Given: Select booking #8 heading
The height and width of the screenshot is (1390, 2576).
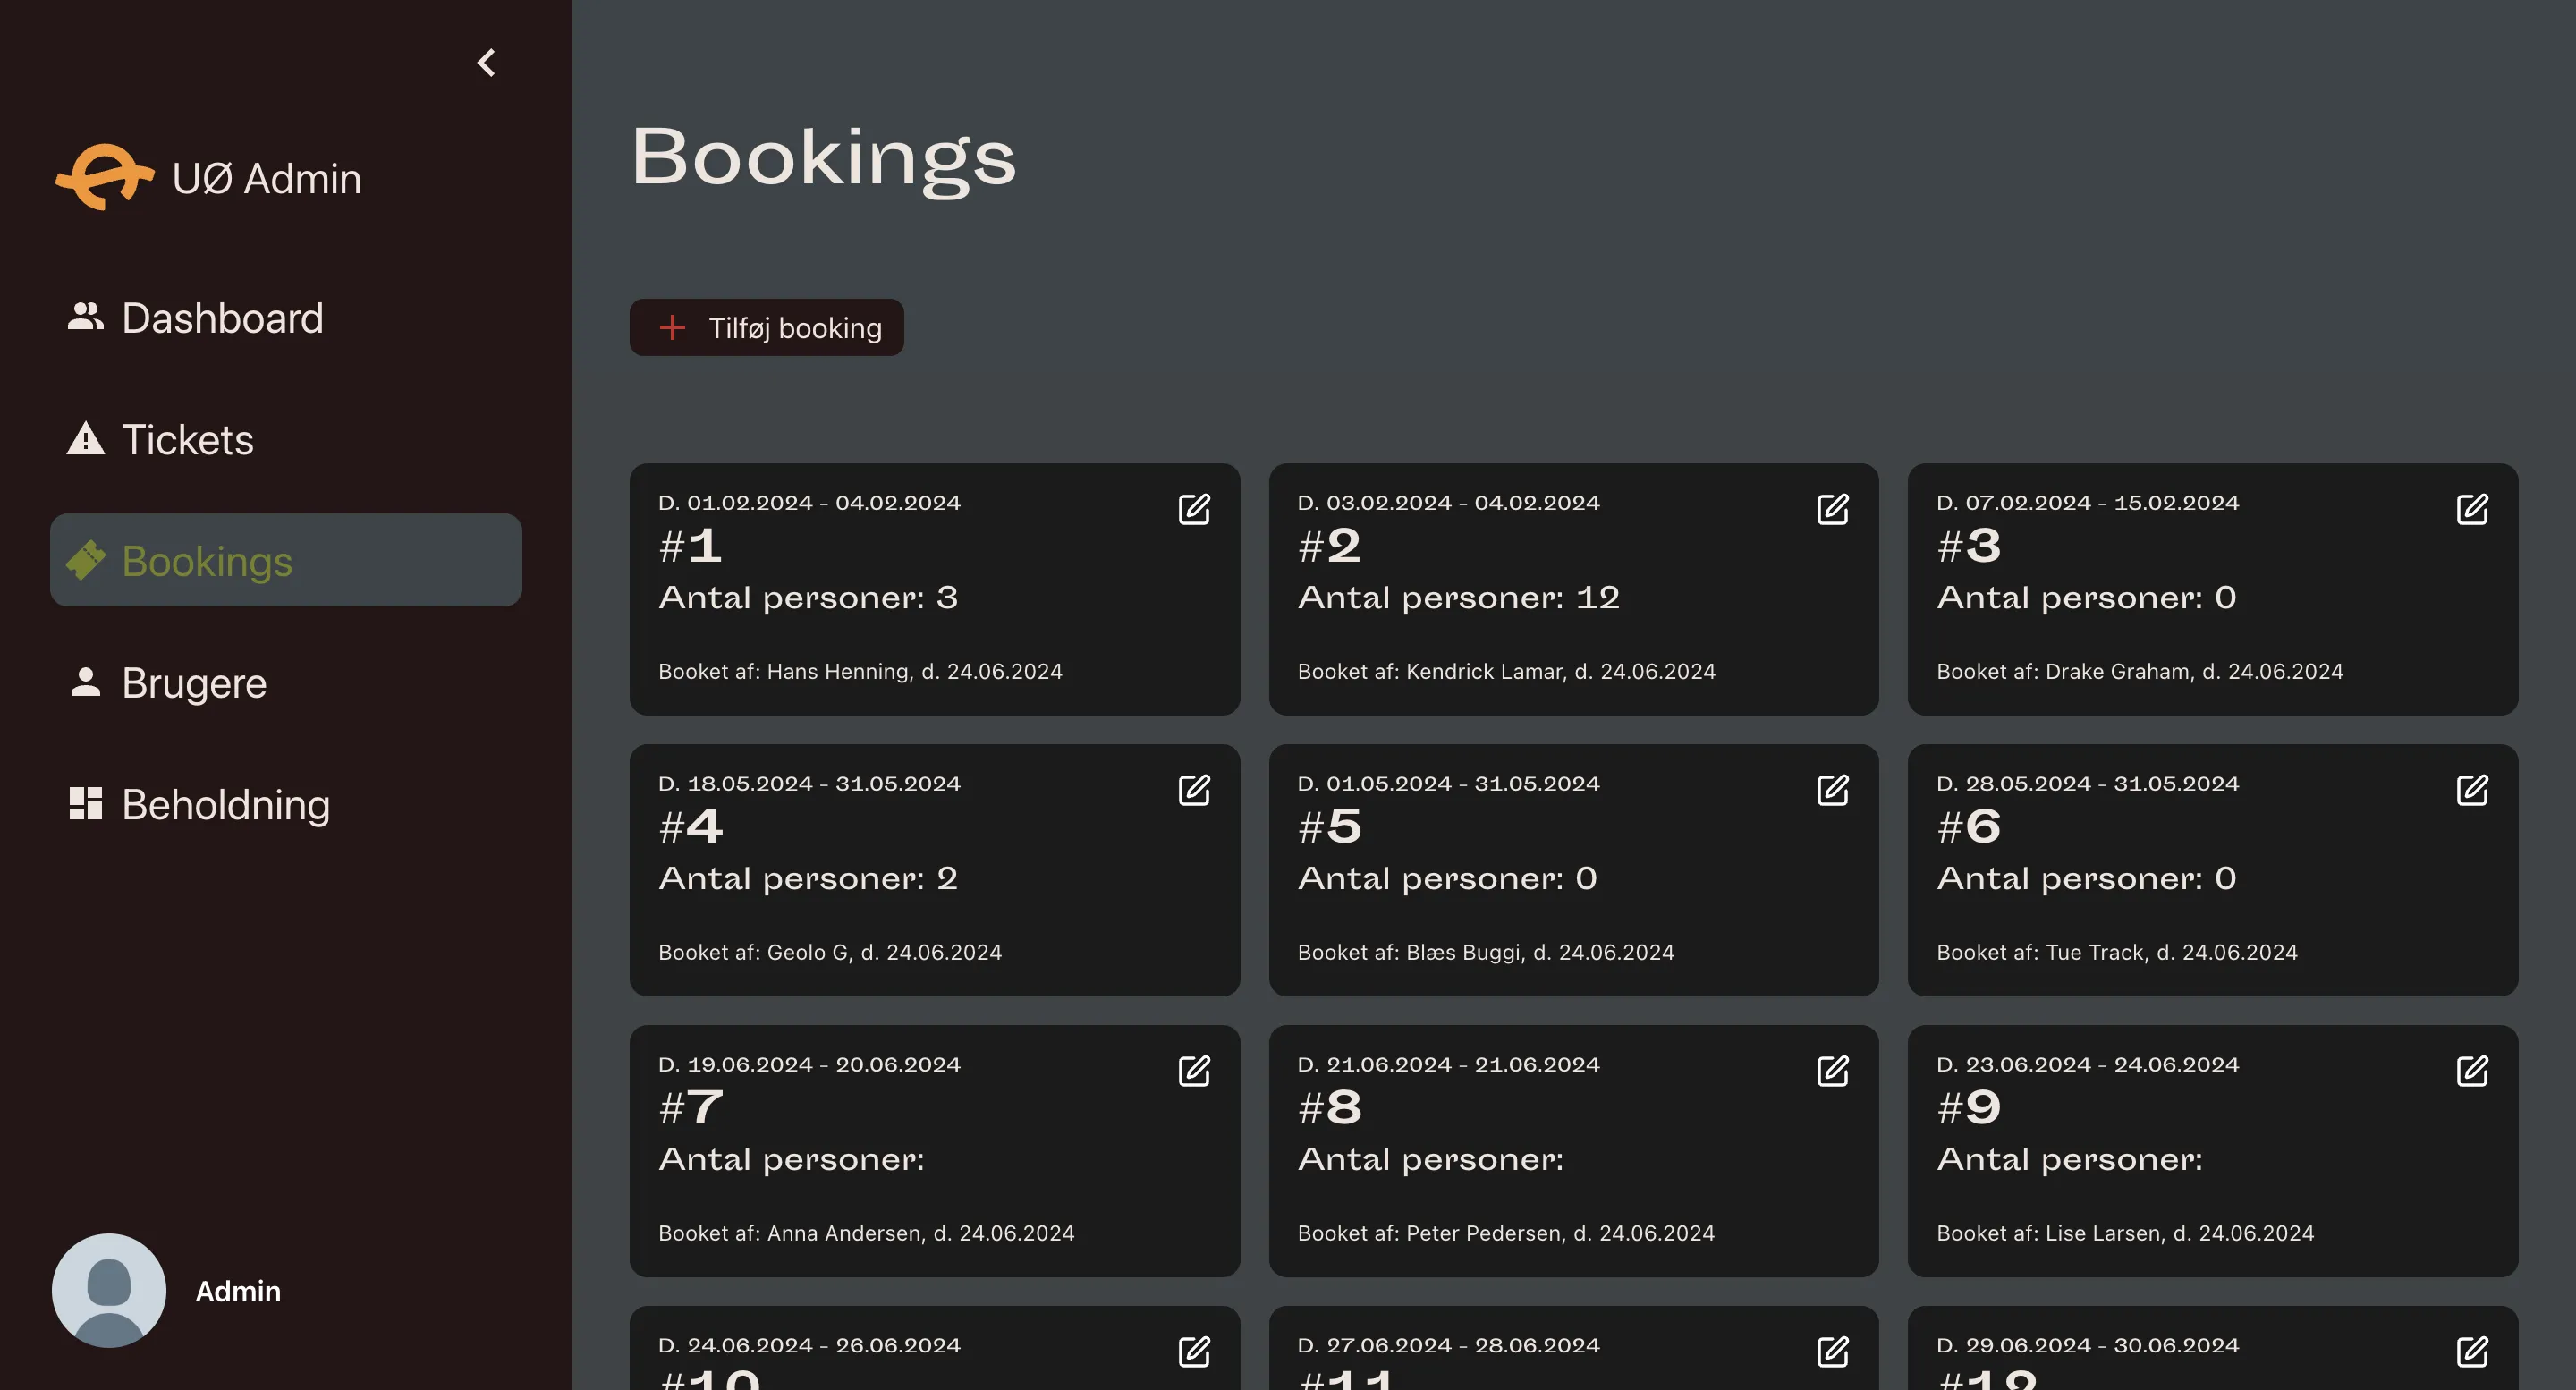Looking at the screenshot, I should (1330, 1108).
